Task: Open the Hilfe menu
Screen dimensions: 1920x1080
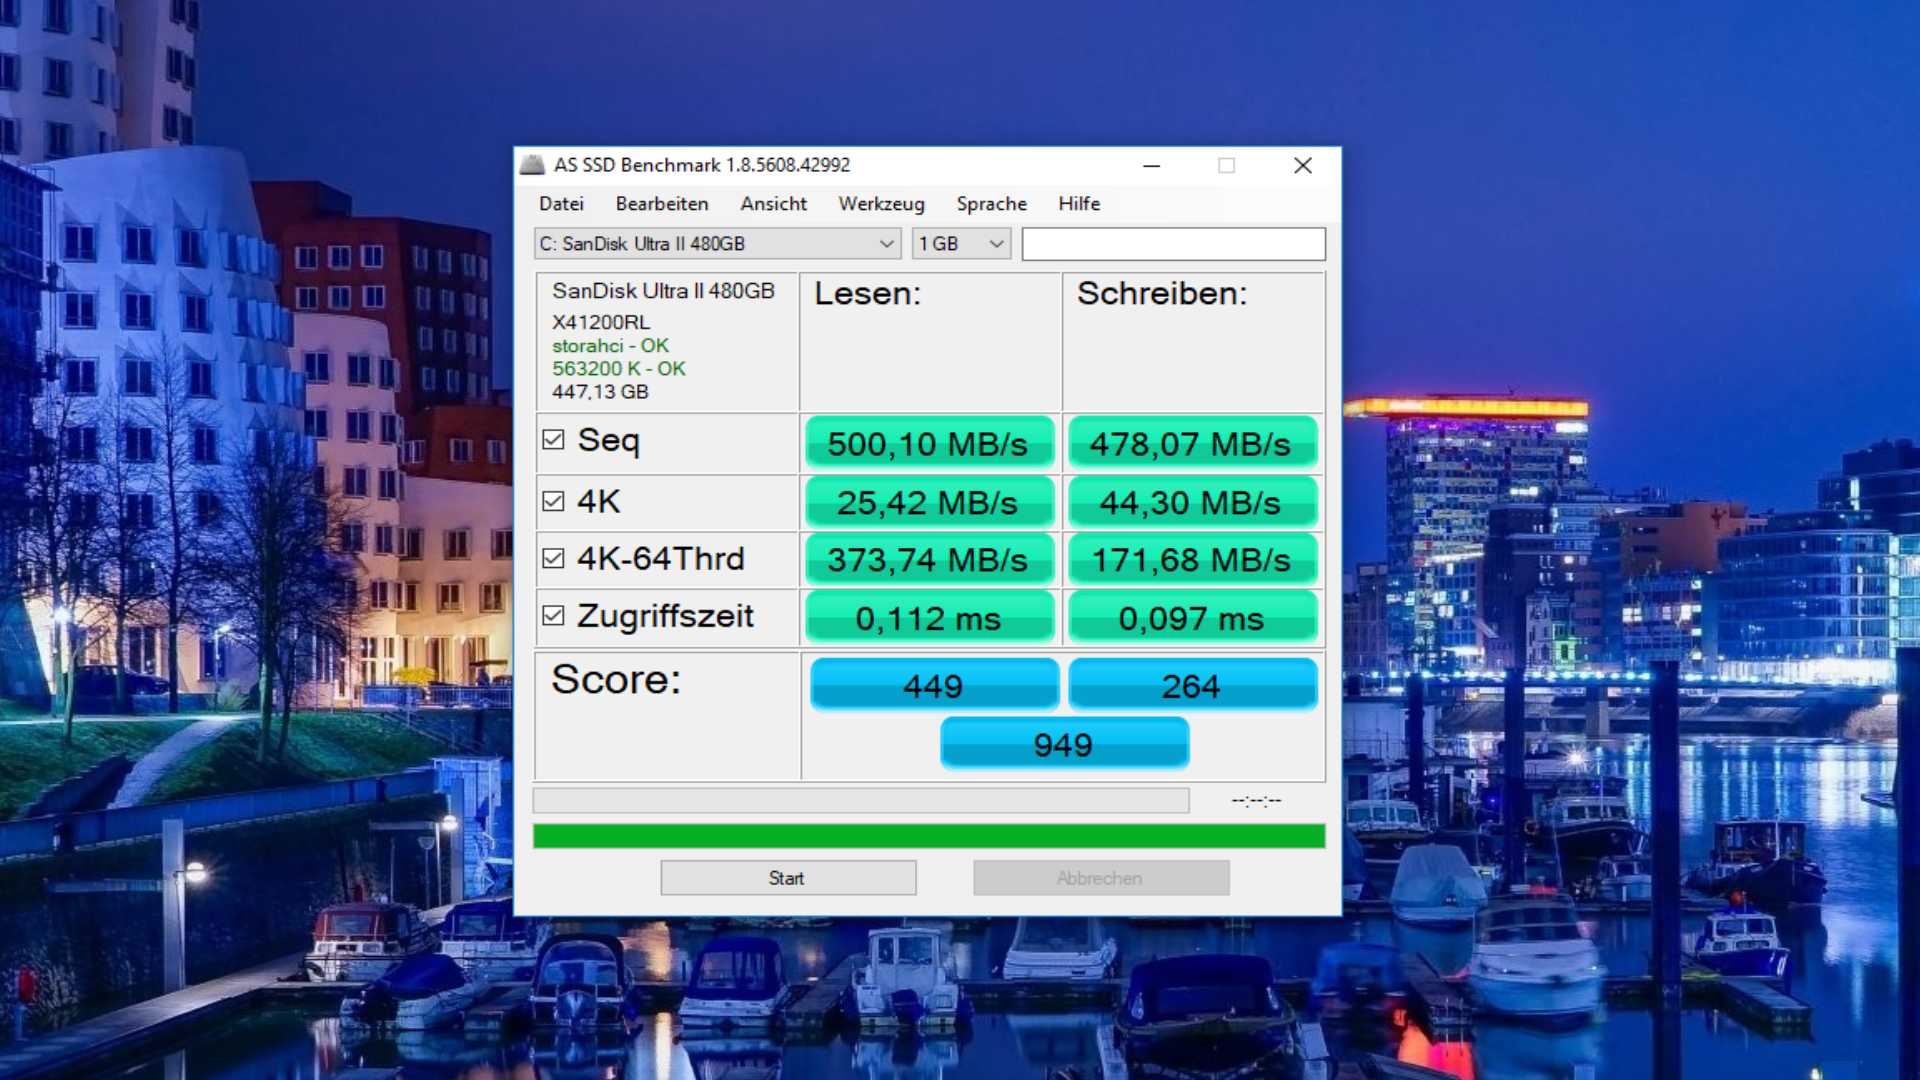Action: click(x=1079, y=204)
